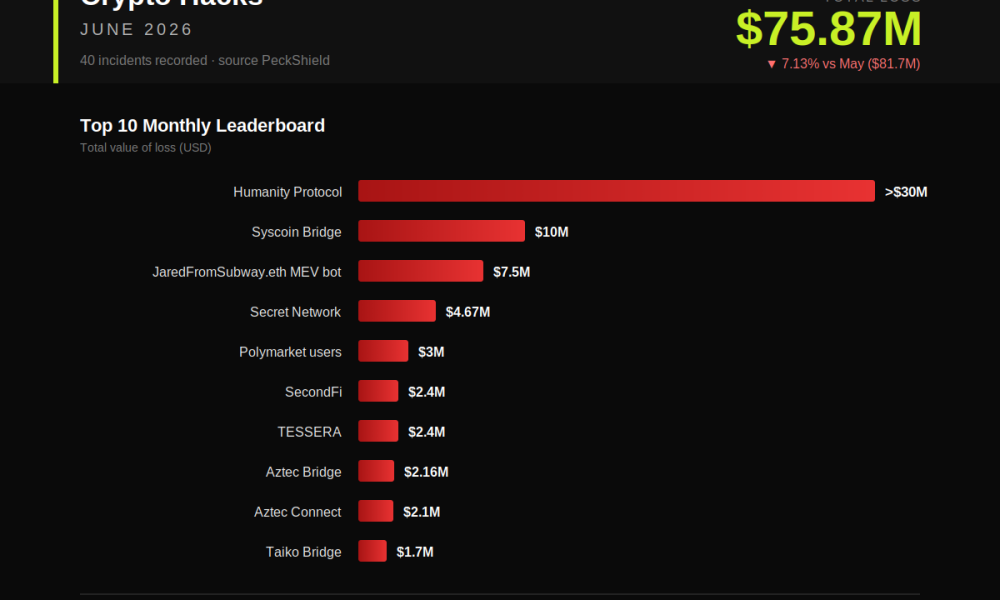Viewport: 1000px width, 600px height.
Task: Click the $4.67M value label
Action: [467, 312]
